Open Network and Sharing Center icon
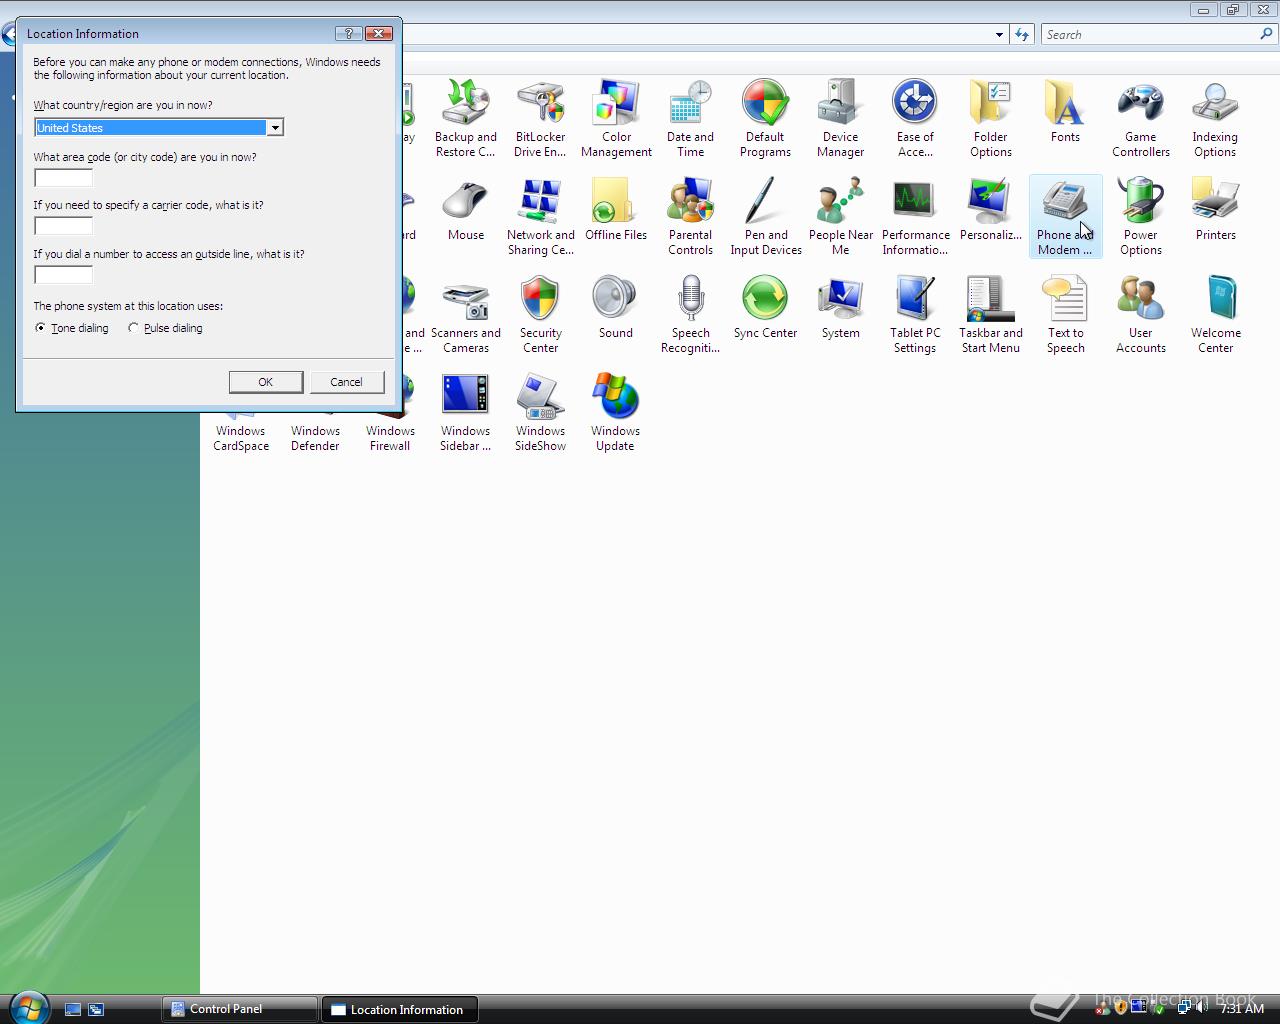Screen dimensions: 1280x1024 [x=540, y=216]
